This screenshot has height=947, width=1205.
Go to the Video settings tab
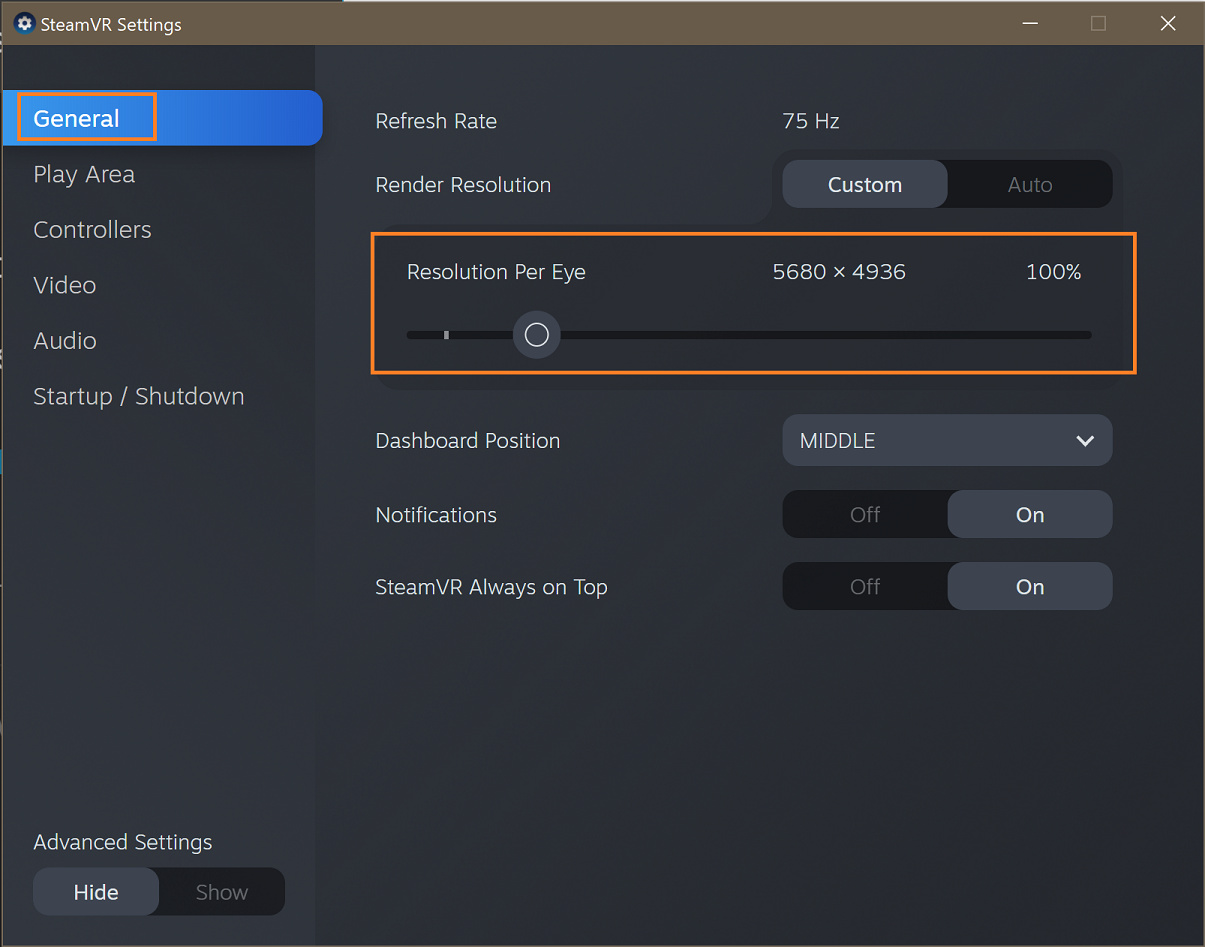(65, 285)
